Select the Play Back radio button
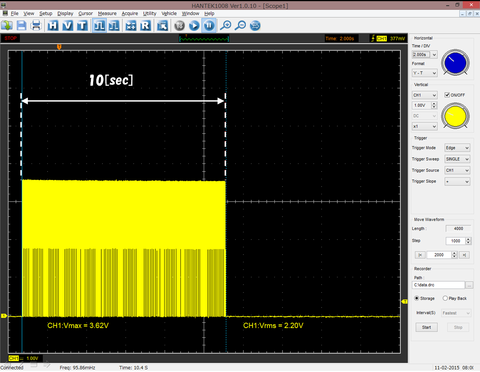The width and height of the screenshot is (480, 372). point(445,298)
